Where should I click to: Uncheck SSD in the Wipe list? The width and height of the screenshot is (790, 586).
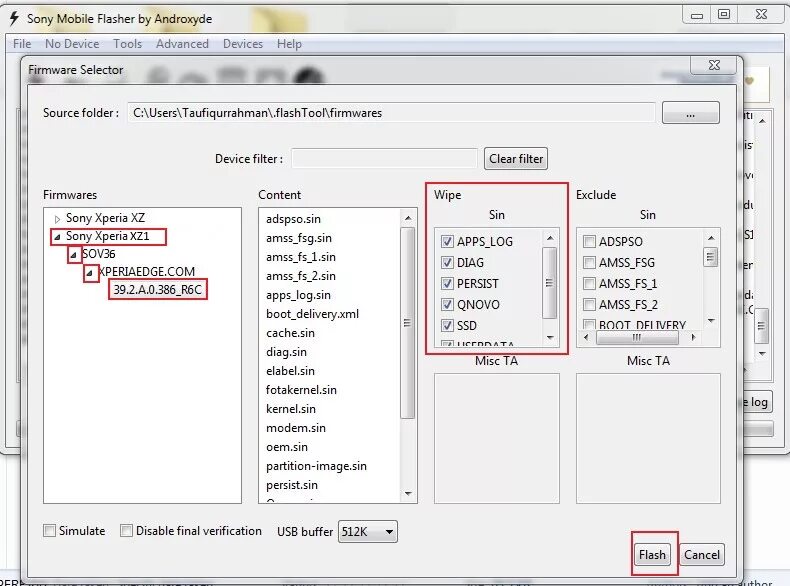[x=447, y=325]
